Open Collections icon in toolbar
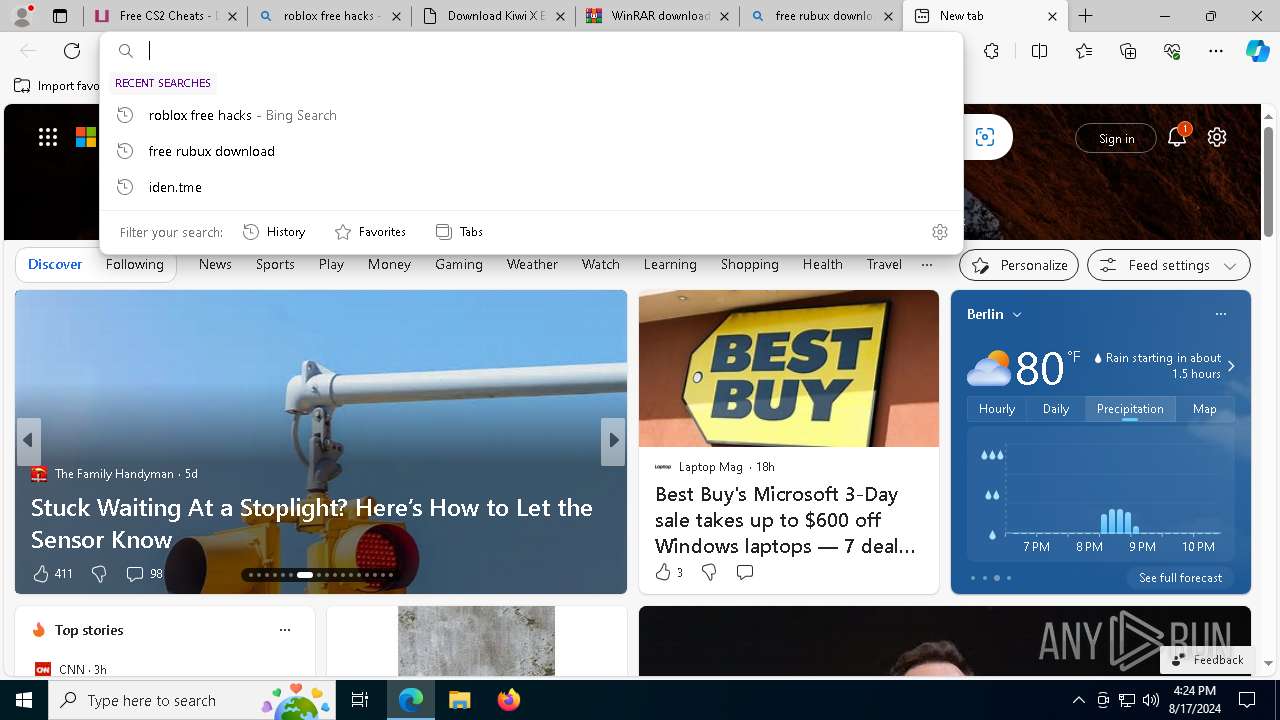The width and height of the screenshot is (1280, 720). click(1128, 51)
